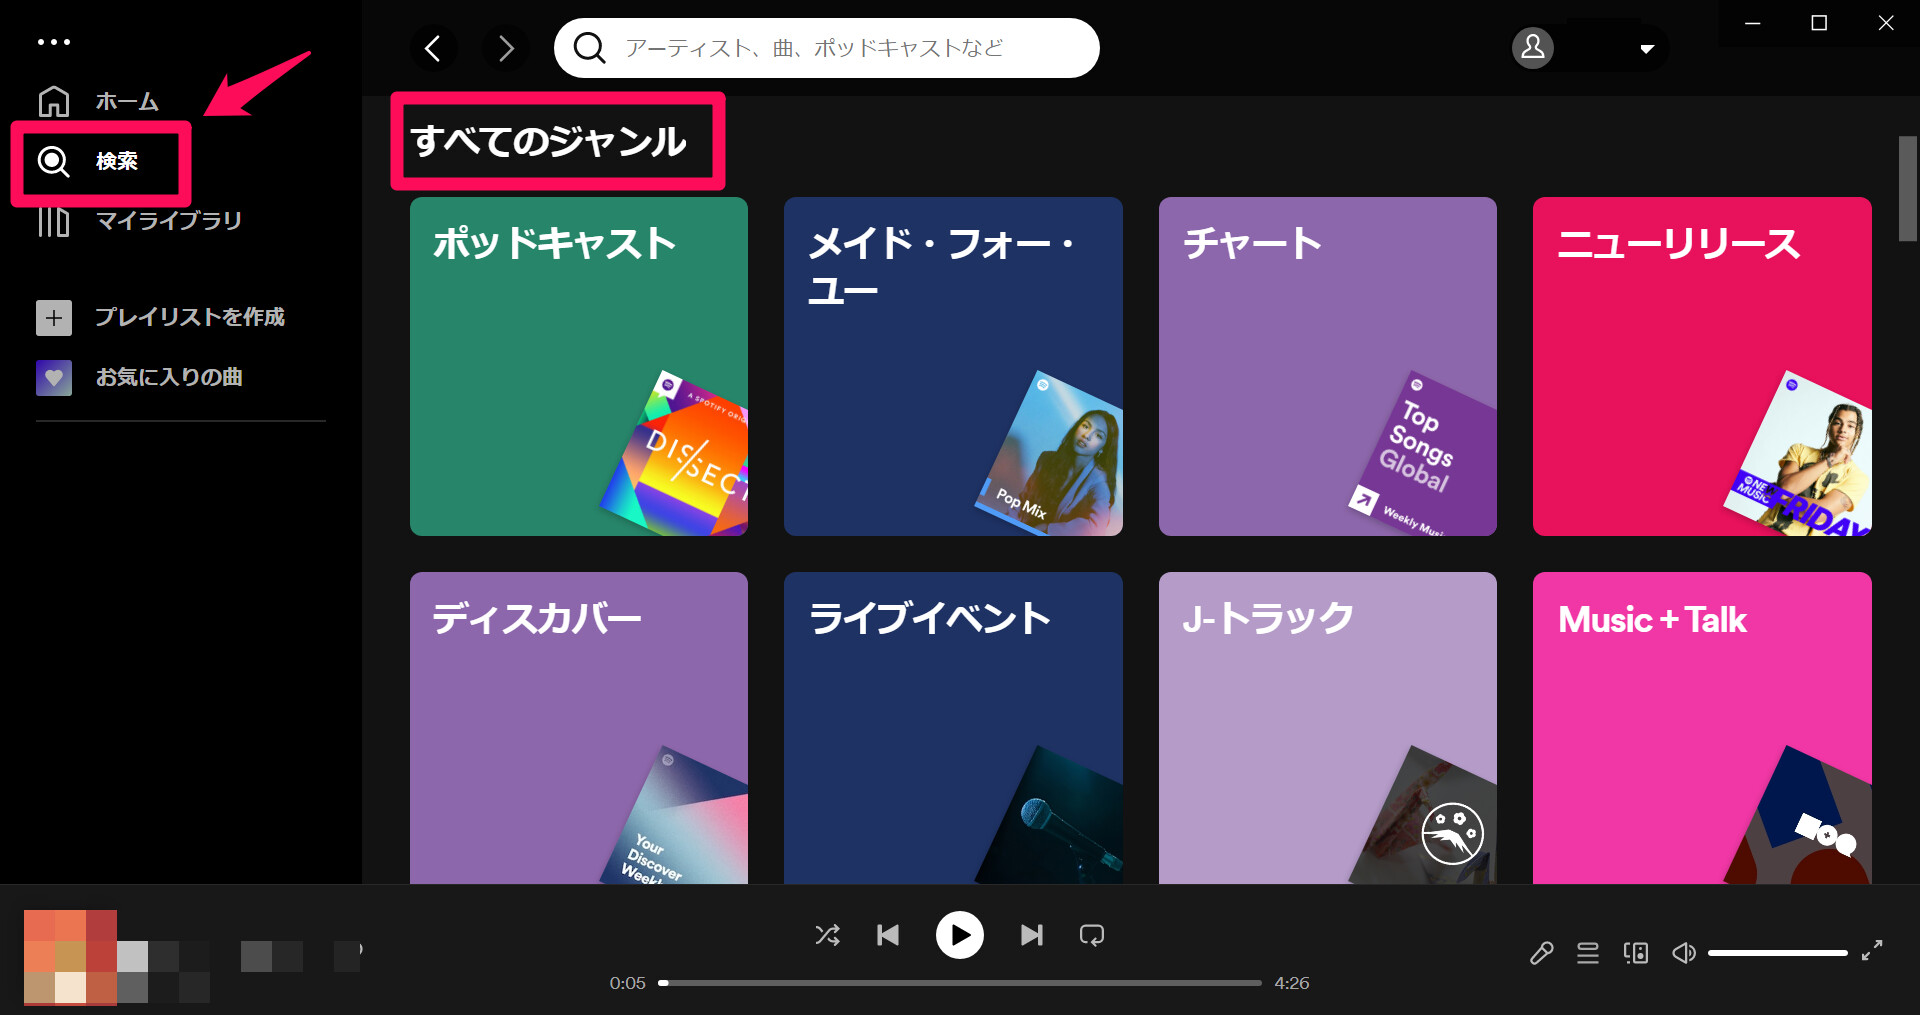Open the ディスカバー genre card
The width and height of the screenshot is (1920, 1015).
pyautogui.click(x=579, y=727)
